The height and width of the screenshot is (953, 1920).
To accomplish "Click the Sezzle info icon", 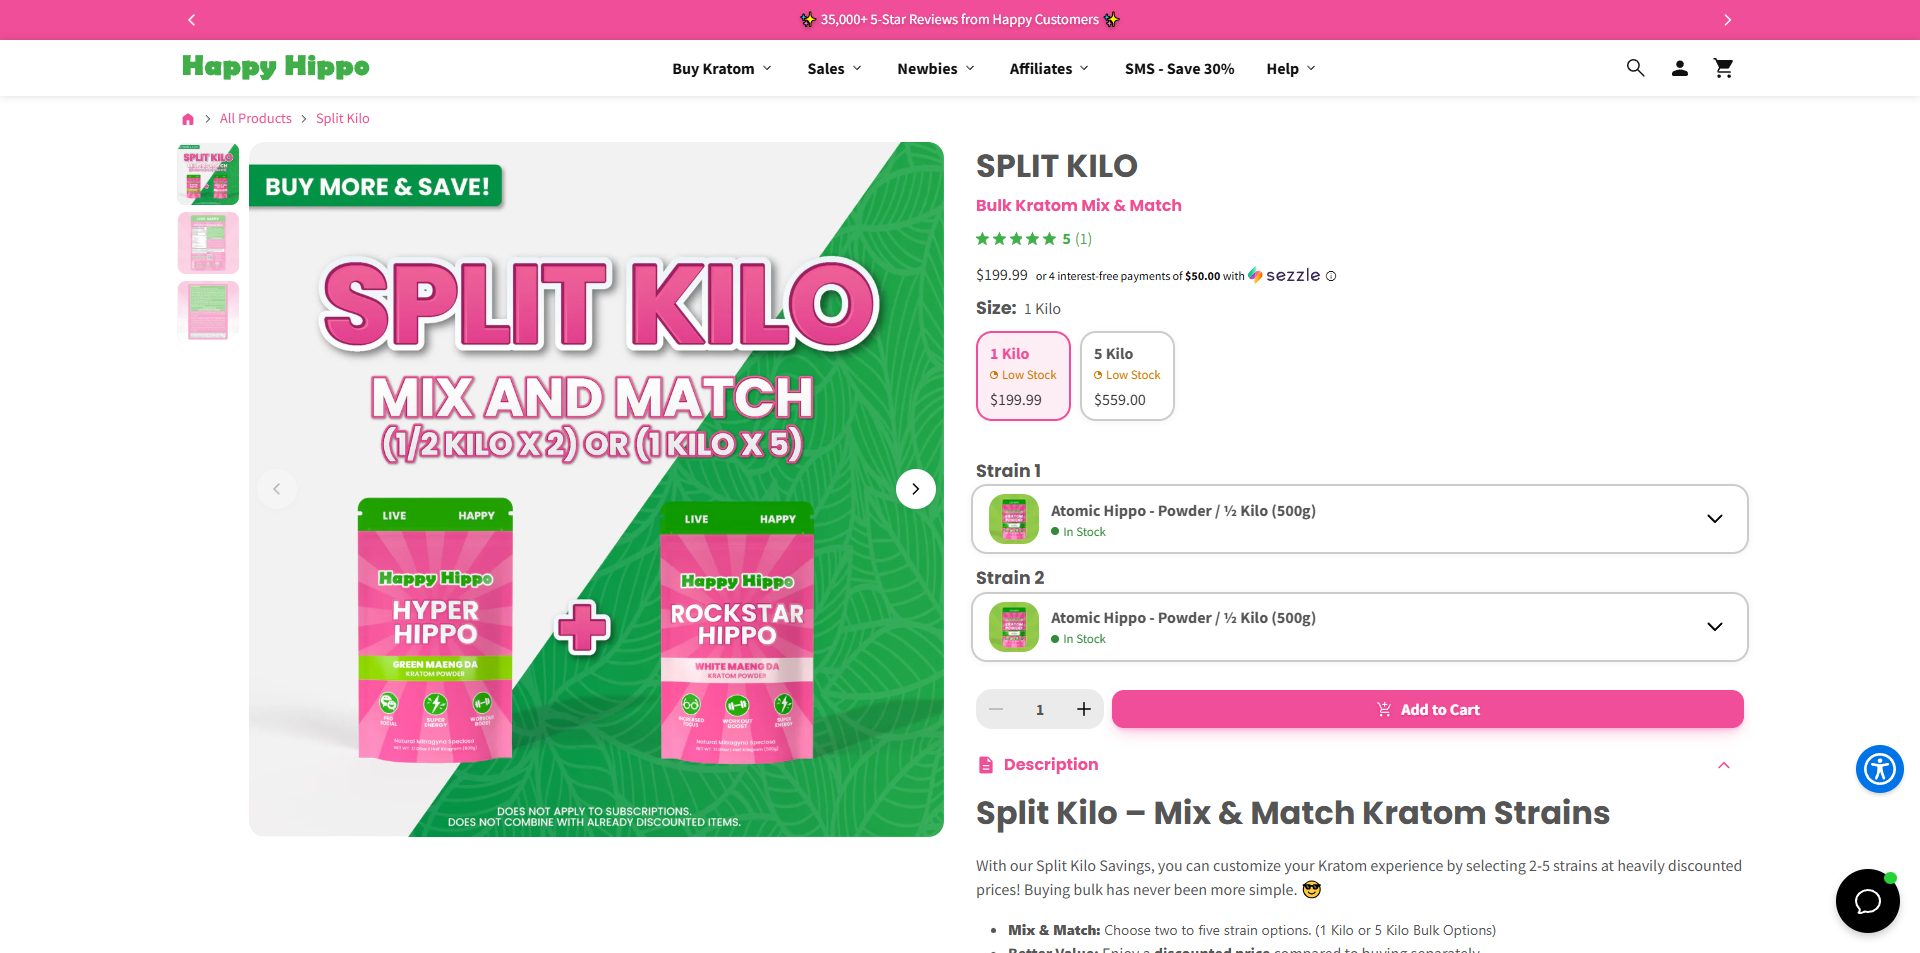I will coord(1331,277).
